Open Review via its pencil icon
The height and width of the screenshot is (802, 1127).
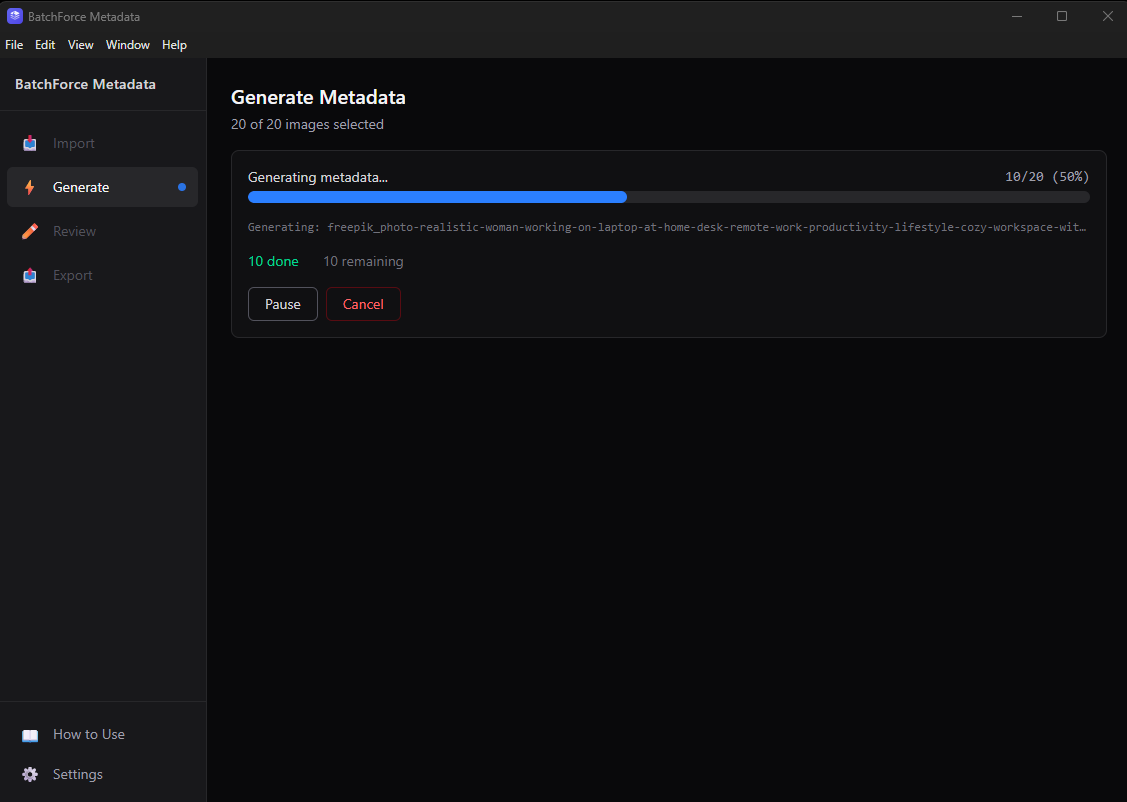[30, 231]
